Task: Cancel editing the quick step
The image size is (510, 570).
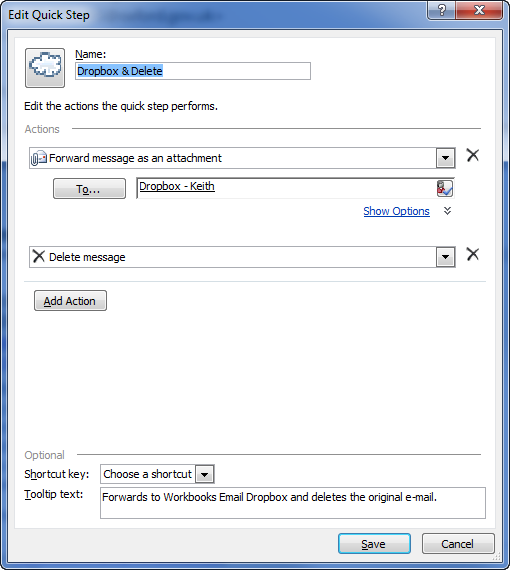Action: (x=458, y=544)
